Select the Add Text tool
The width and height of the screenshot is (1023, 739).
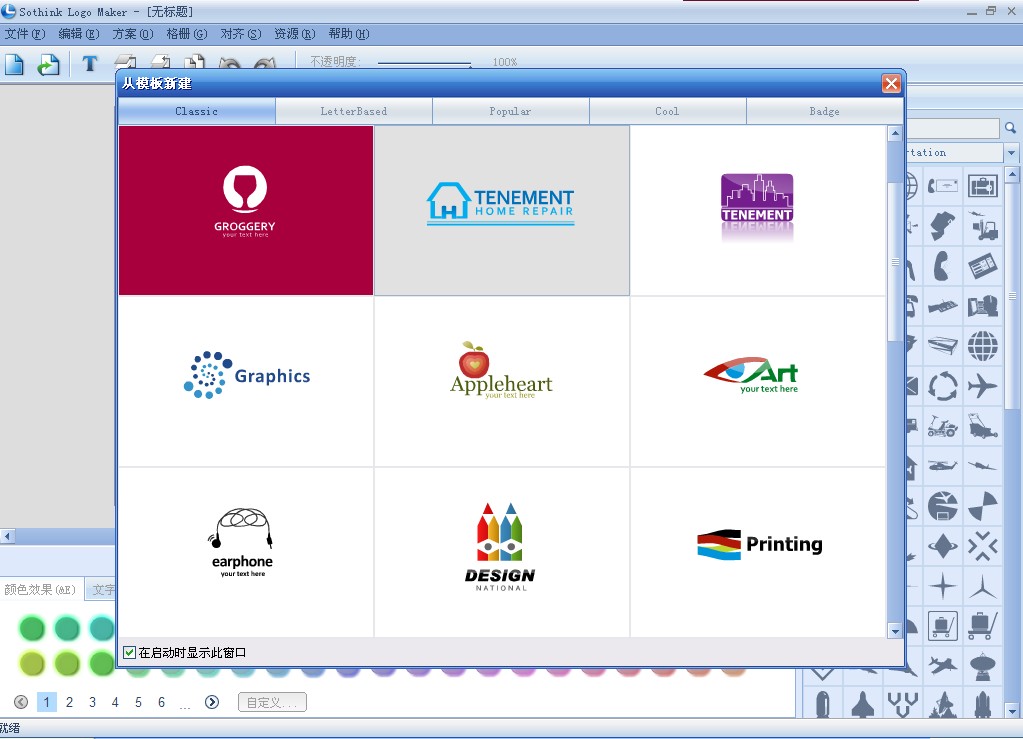pyautogui.click(x=90, y=63)
